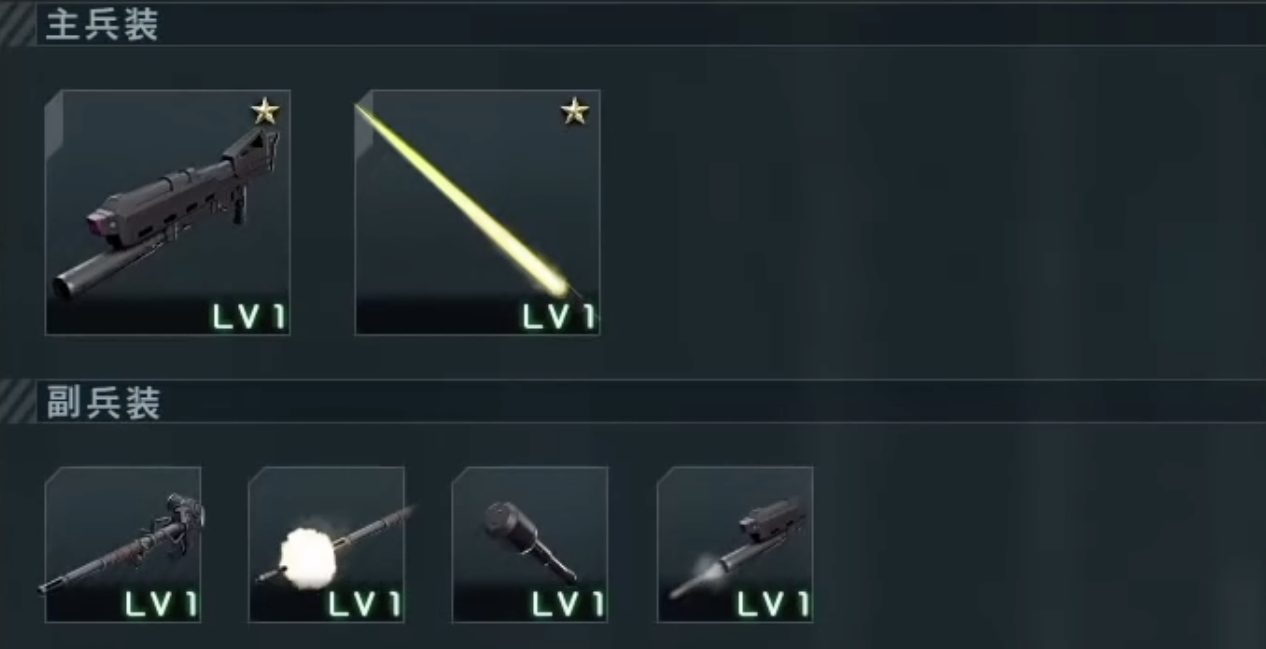Select the grenade sub weapon card
This screenshot has width=1266, height=649.
(x=530, y=544)
